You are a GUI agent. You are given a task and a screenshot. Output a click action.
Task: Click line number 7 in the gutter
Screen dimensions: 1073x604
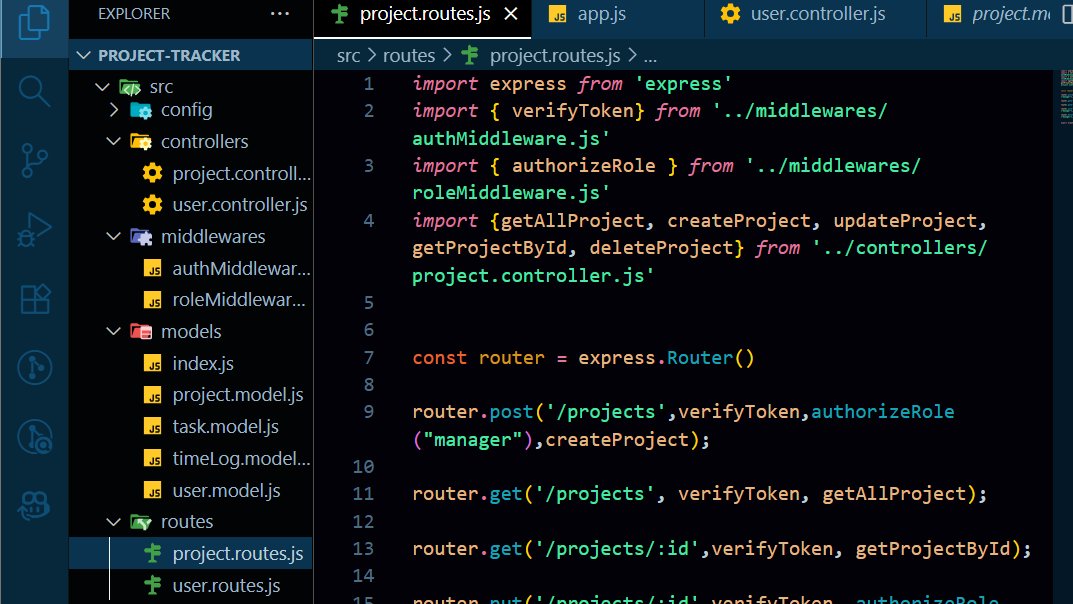pyautogui.click(x=368, y=358)
